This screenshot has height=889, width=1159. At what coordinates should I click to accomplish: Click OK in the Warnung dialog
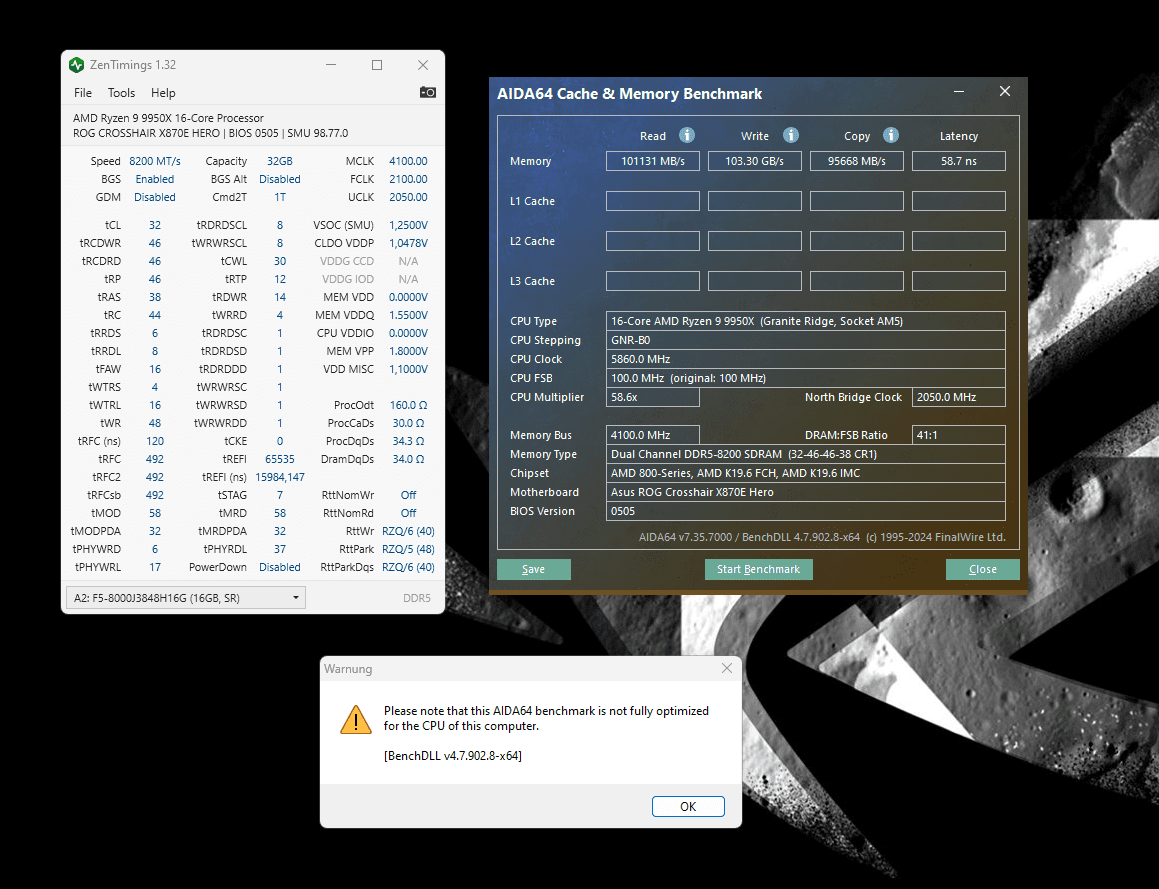click(x=688, y=806)
